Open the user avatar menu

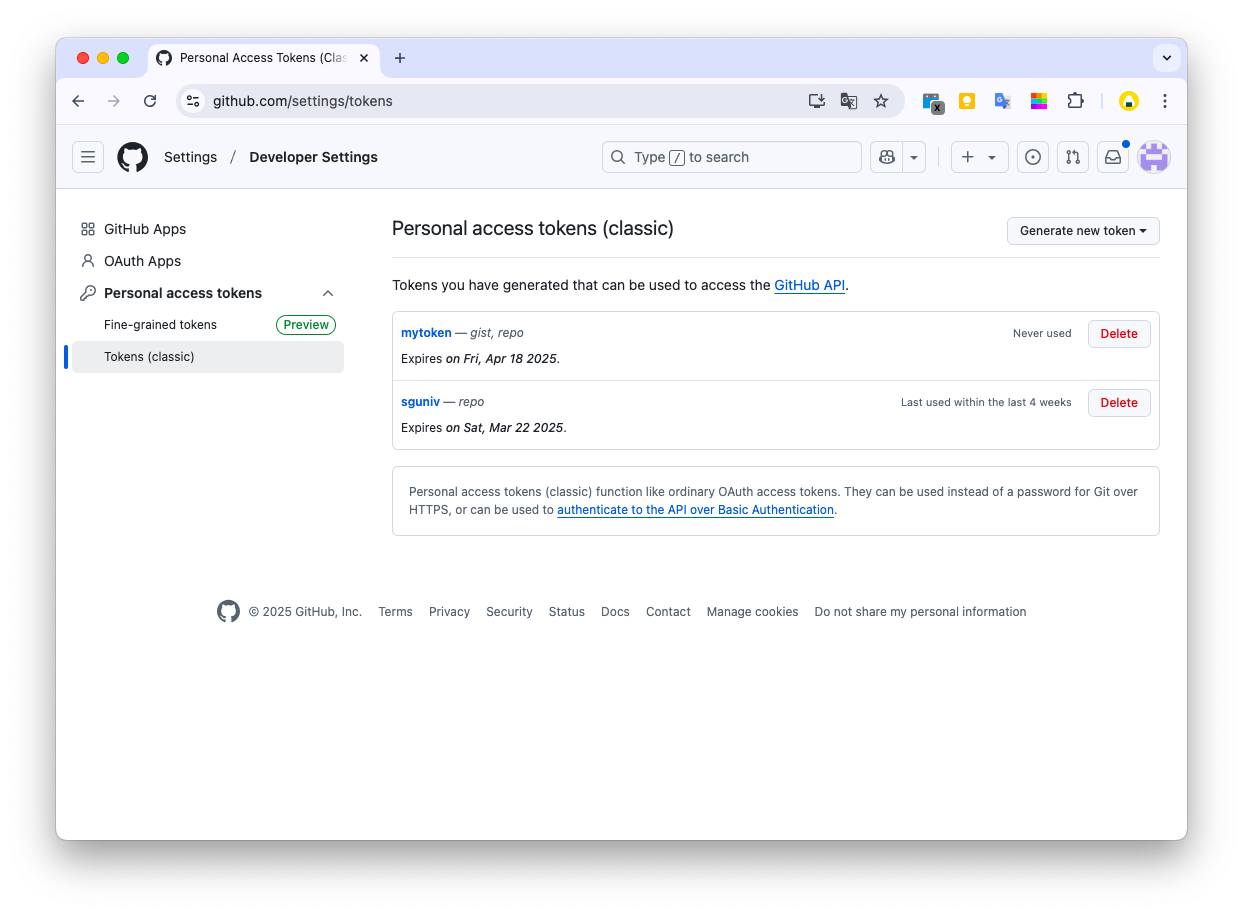tap(1154, 157)
